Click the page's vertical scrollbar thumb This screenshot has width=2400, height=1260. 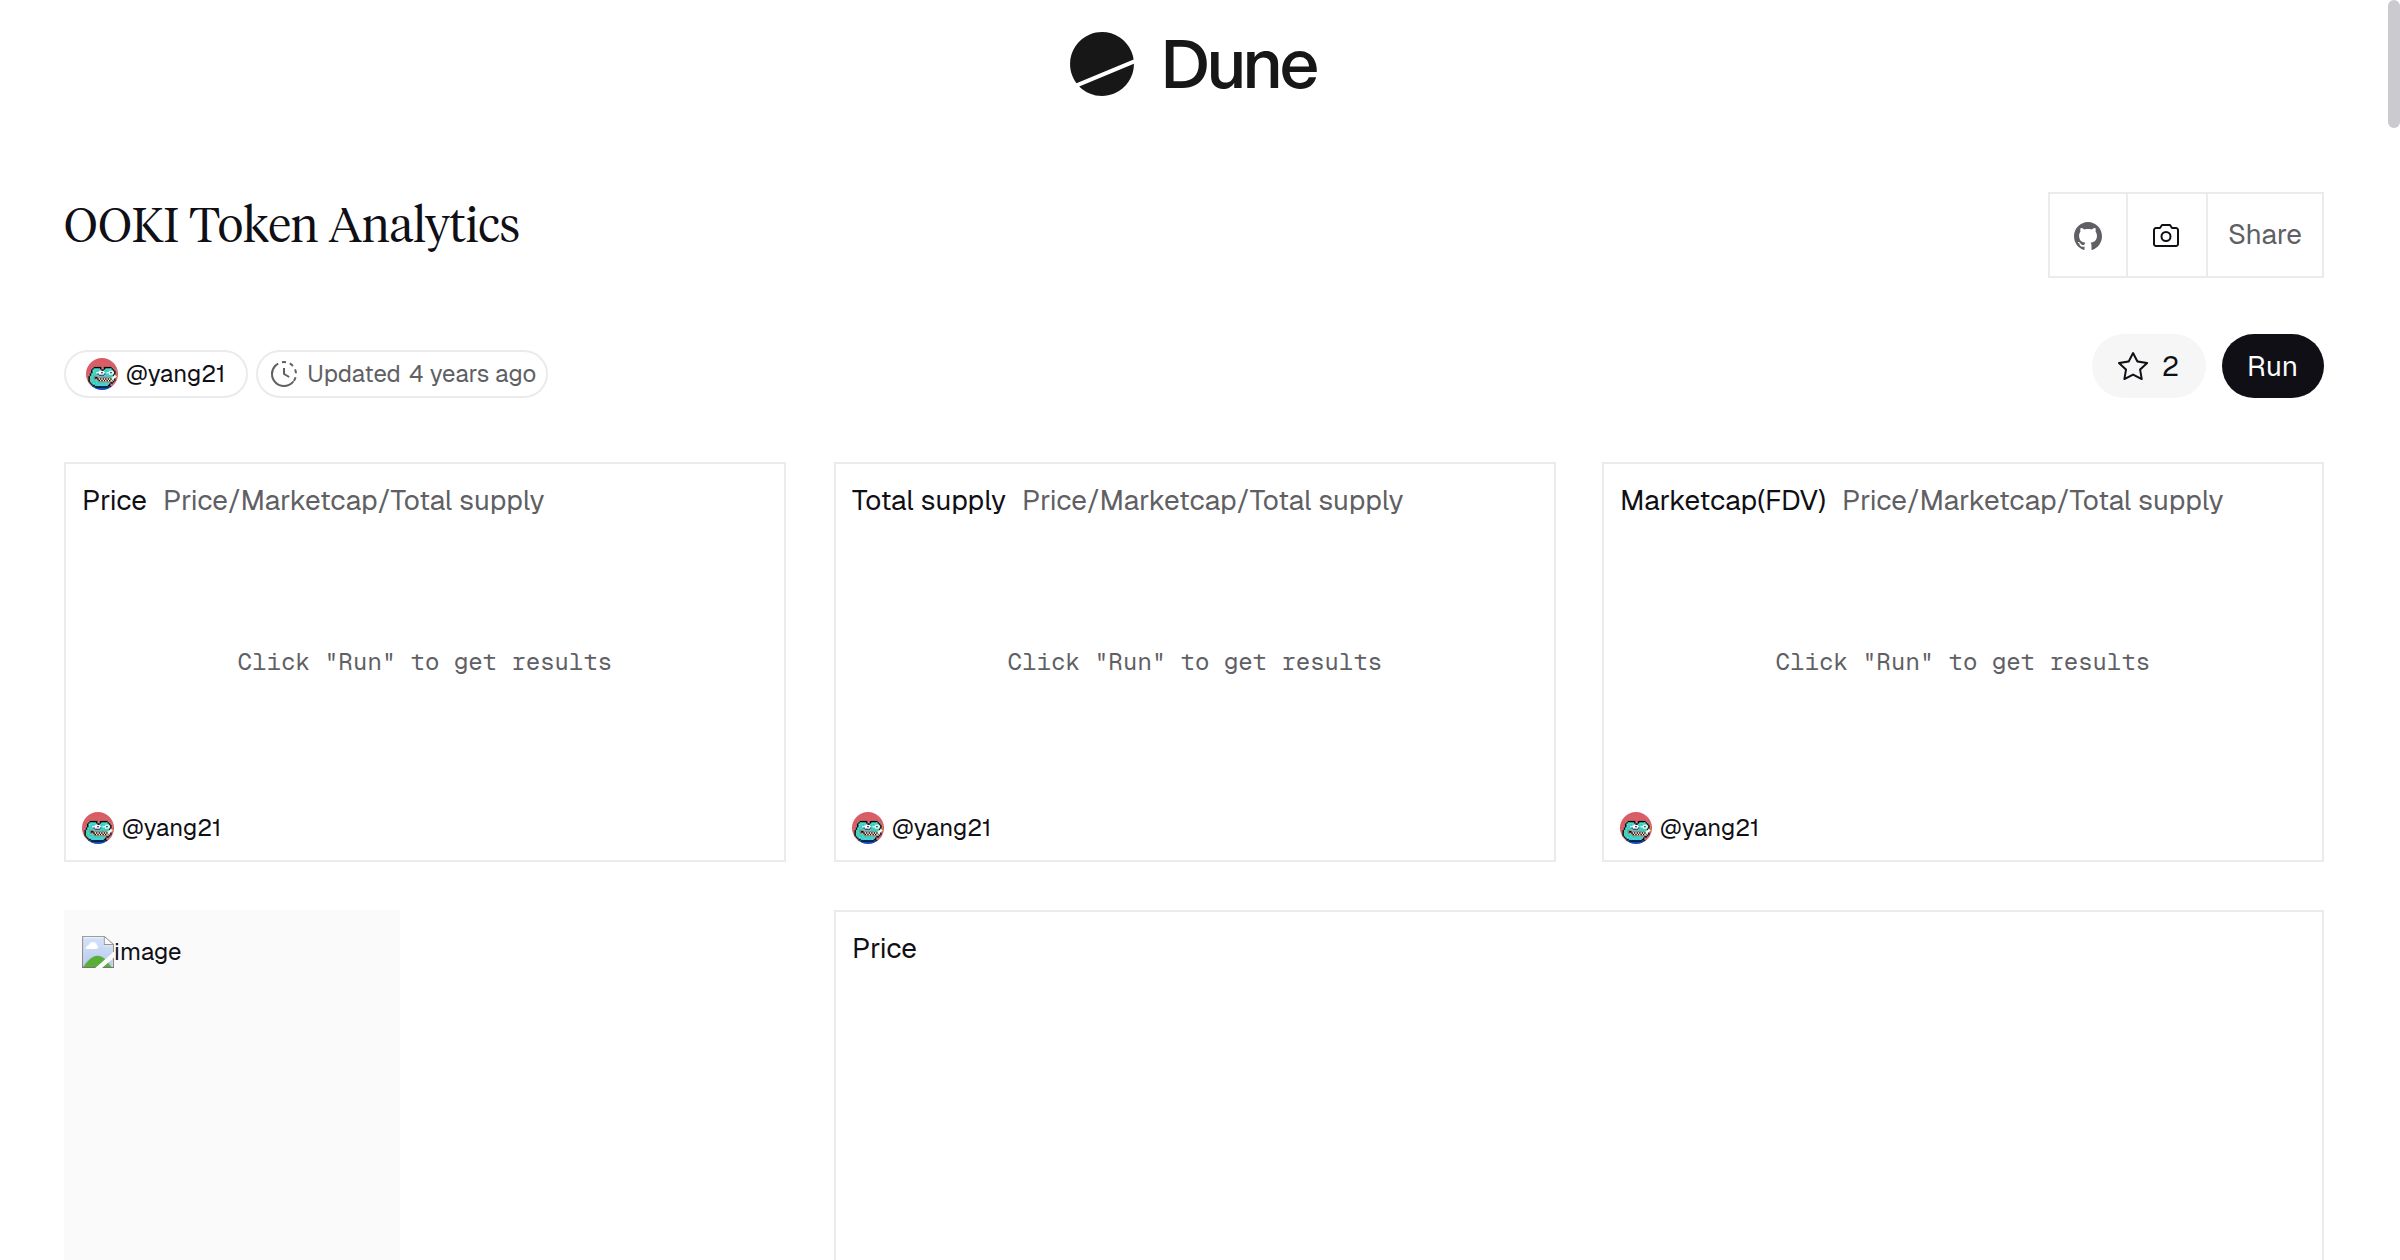click(x=2392, y=64)
